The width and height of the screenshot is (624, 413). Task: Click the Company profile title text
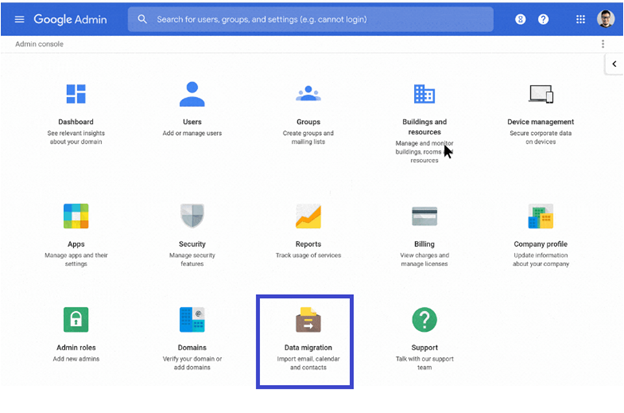point(540,244)
